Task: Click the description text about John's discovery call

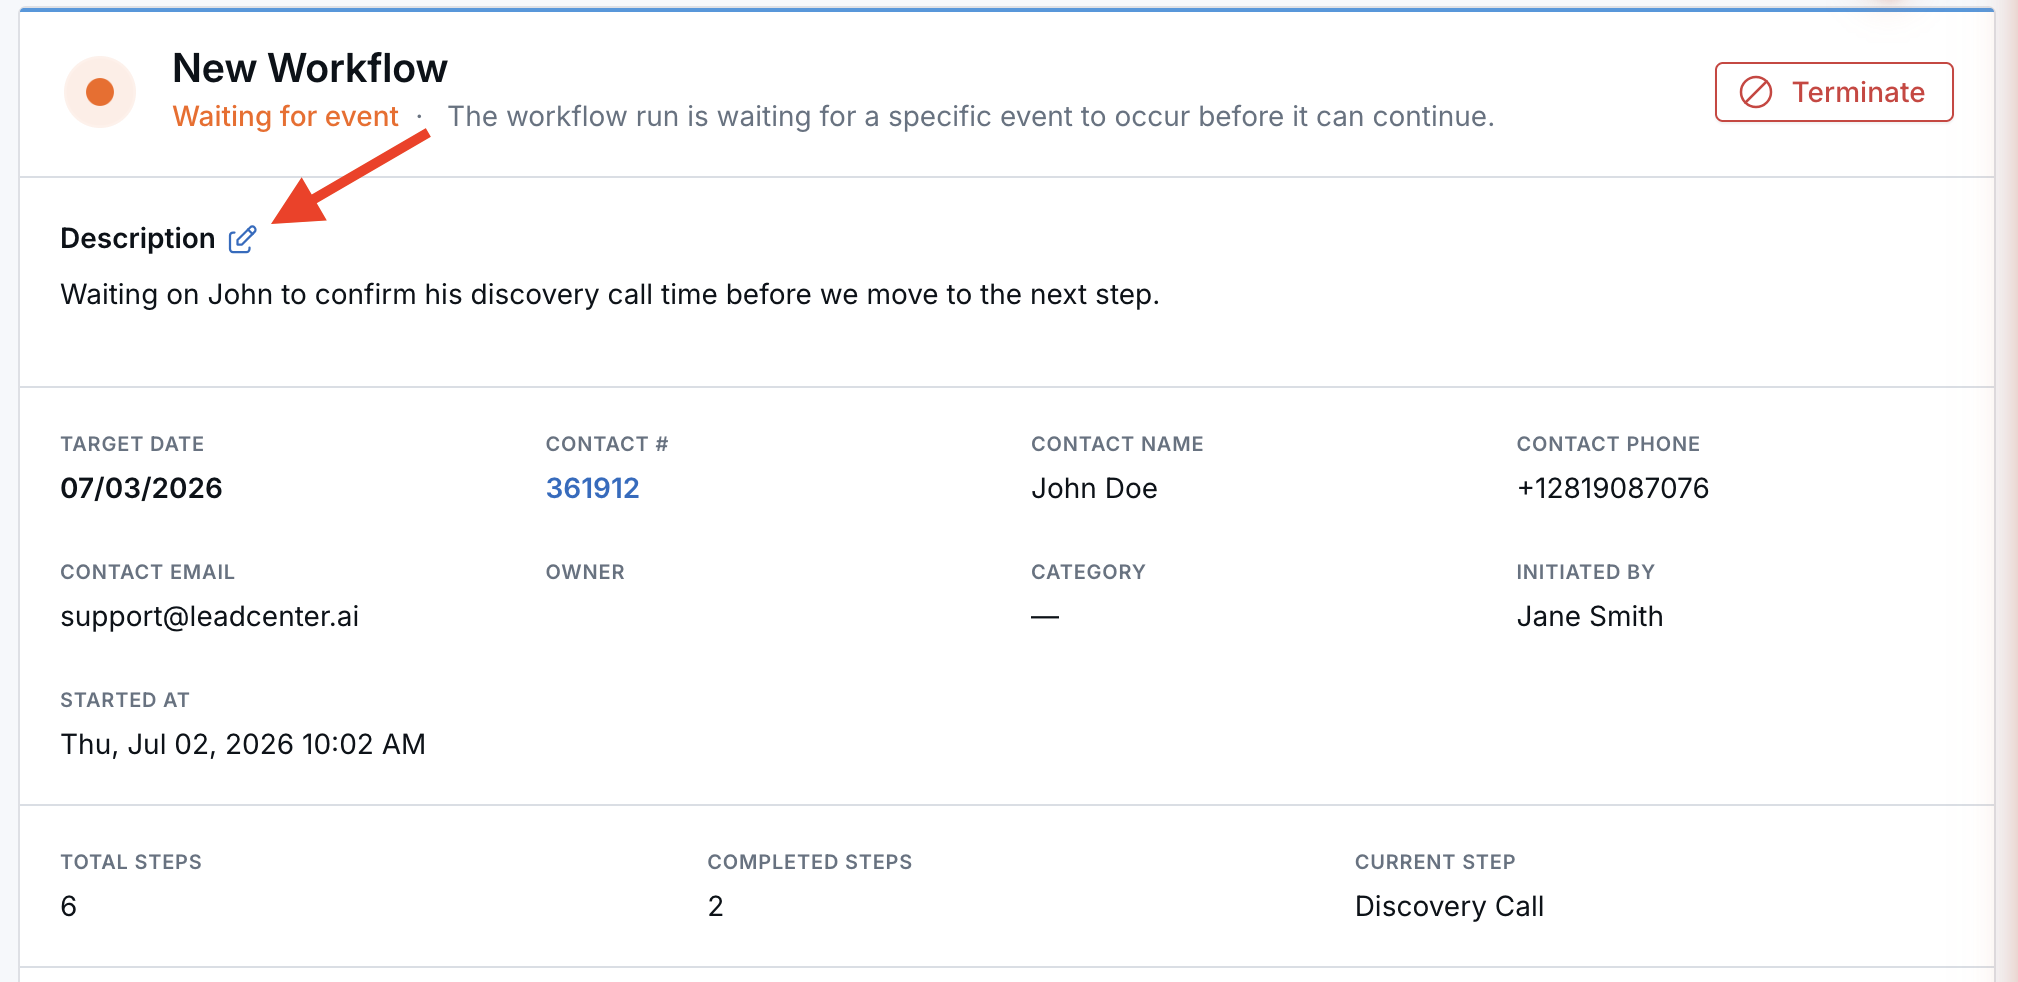Action: 610,295
